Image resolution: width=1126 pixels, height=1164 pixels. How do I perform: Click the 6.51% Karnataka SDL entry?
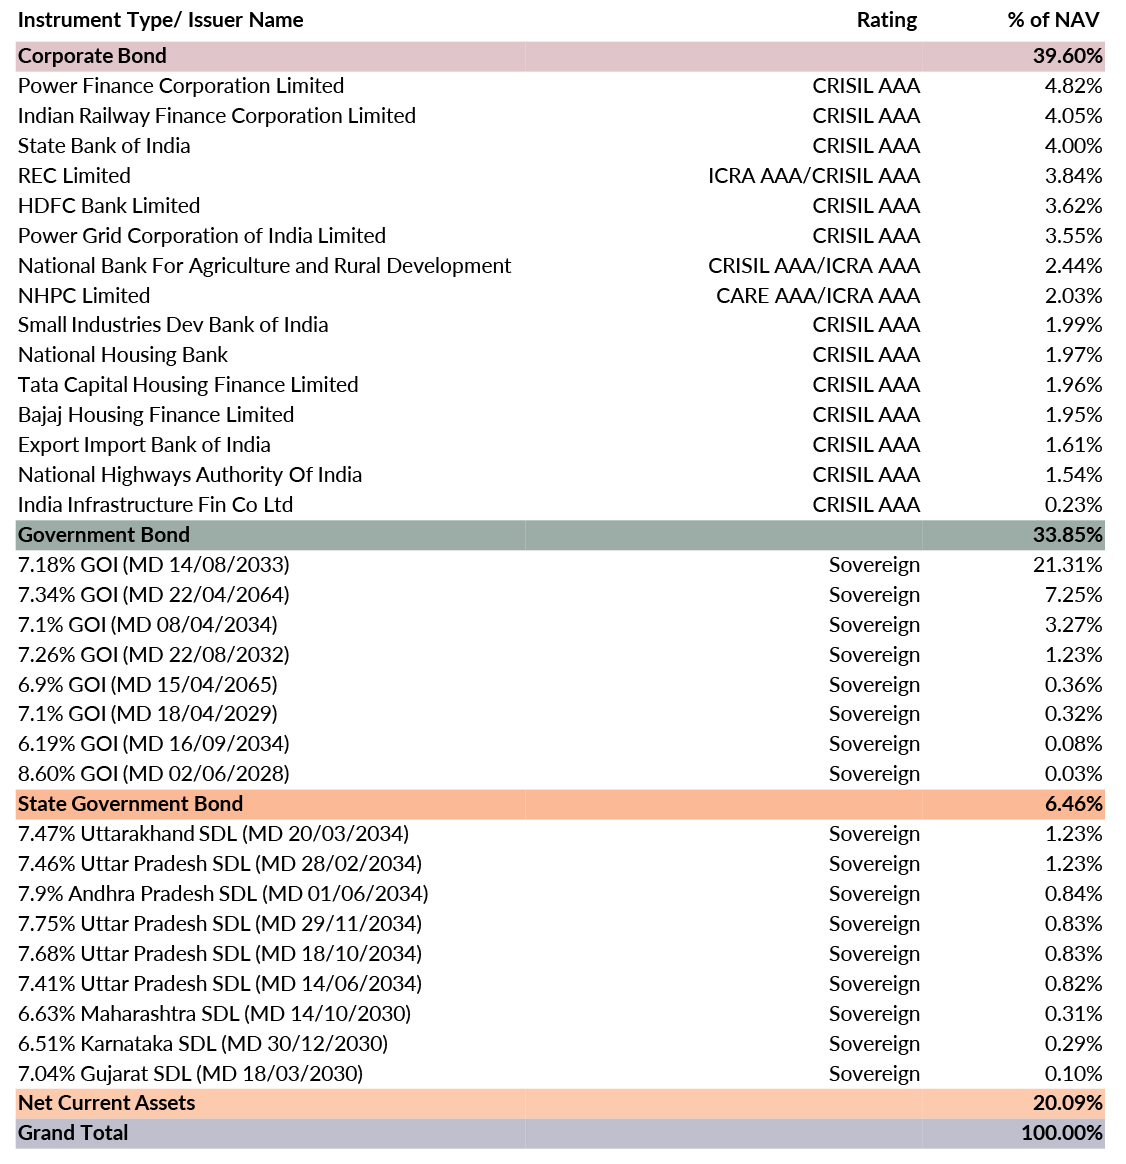pyautogui.click(x=203, y=1044)
